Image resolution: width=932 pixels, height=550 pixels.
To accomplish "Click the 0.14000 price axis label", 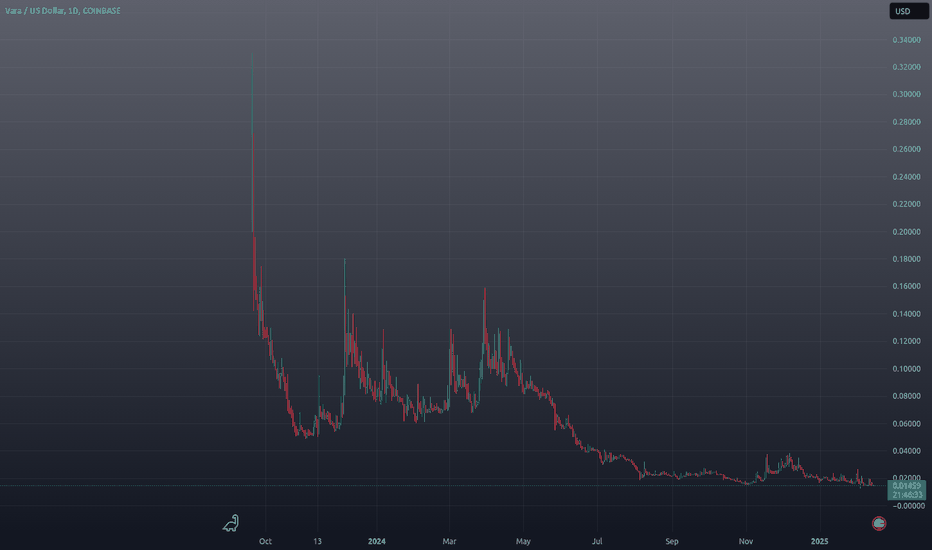I will (x=906, y=314).
